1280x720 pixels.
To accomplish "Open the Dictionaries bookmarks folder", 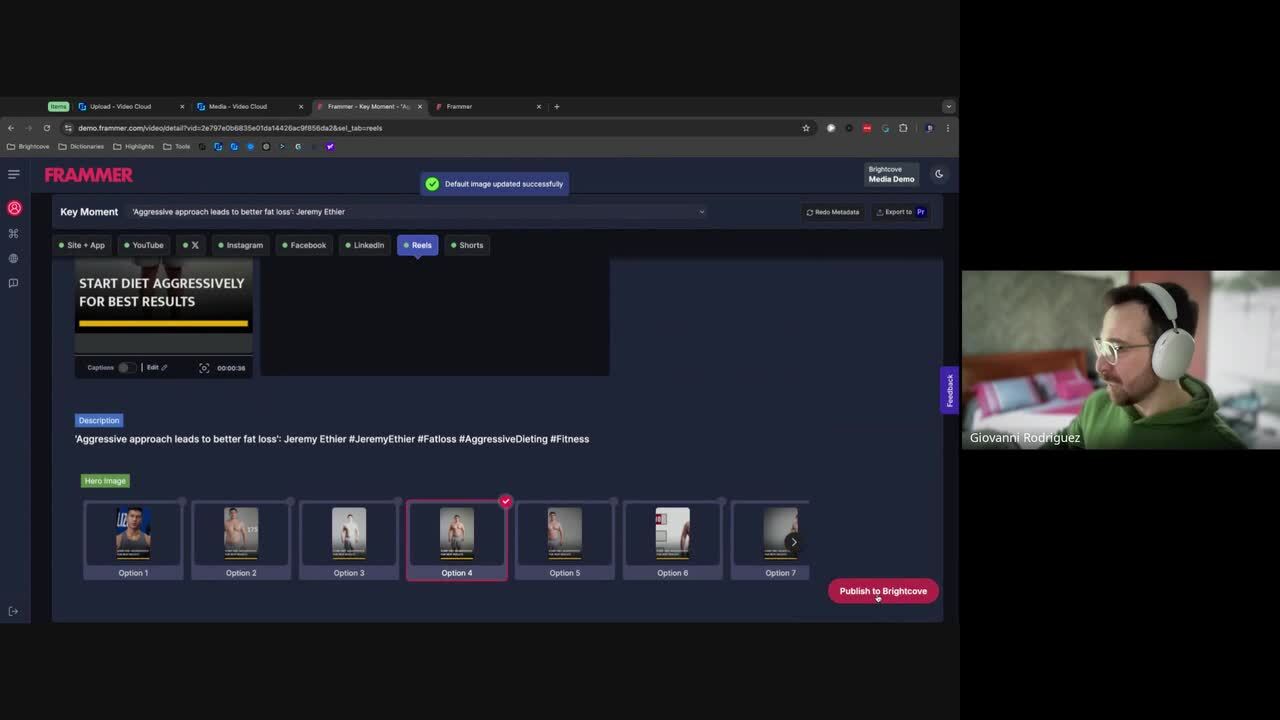I will click(x=81, y=146).
